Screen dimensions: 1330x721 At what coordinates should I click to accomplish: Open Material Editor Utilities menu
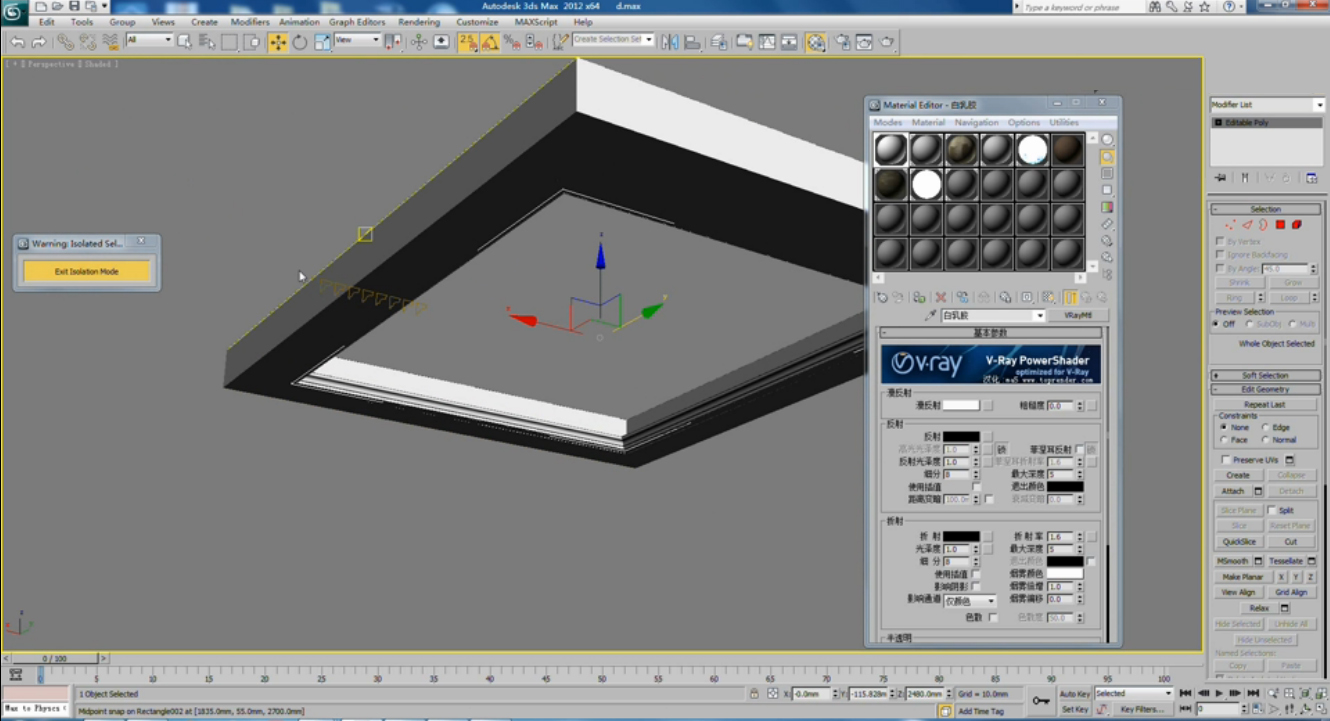(x=1064, y=122)
